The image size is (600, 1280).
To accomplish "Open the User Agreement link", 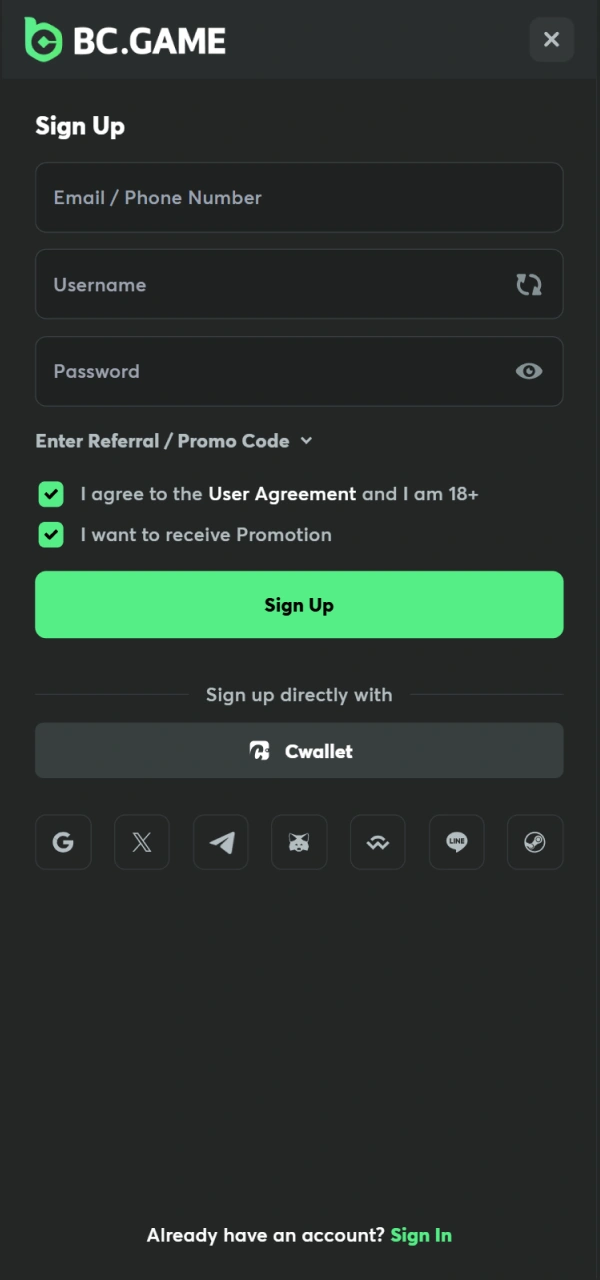I will (x=282, y=494).
